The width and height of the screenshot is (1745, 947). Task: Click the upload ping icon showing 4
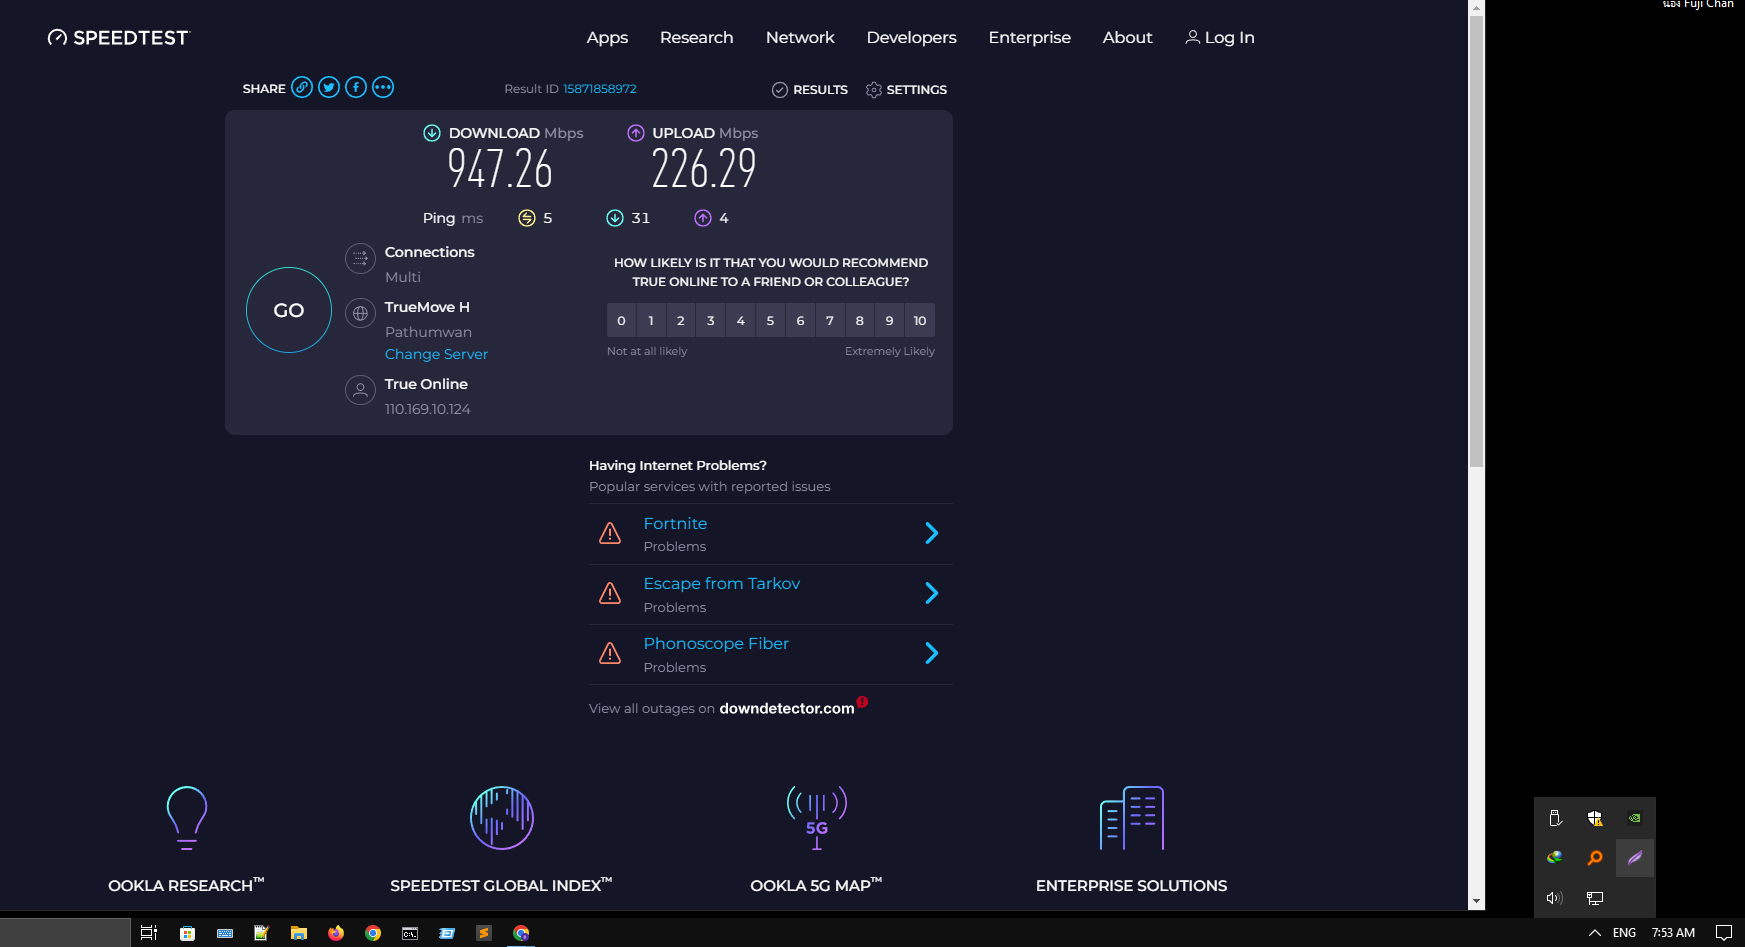[703, 218]
